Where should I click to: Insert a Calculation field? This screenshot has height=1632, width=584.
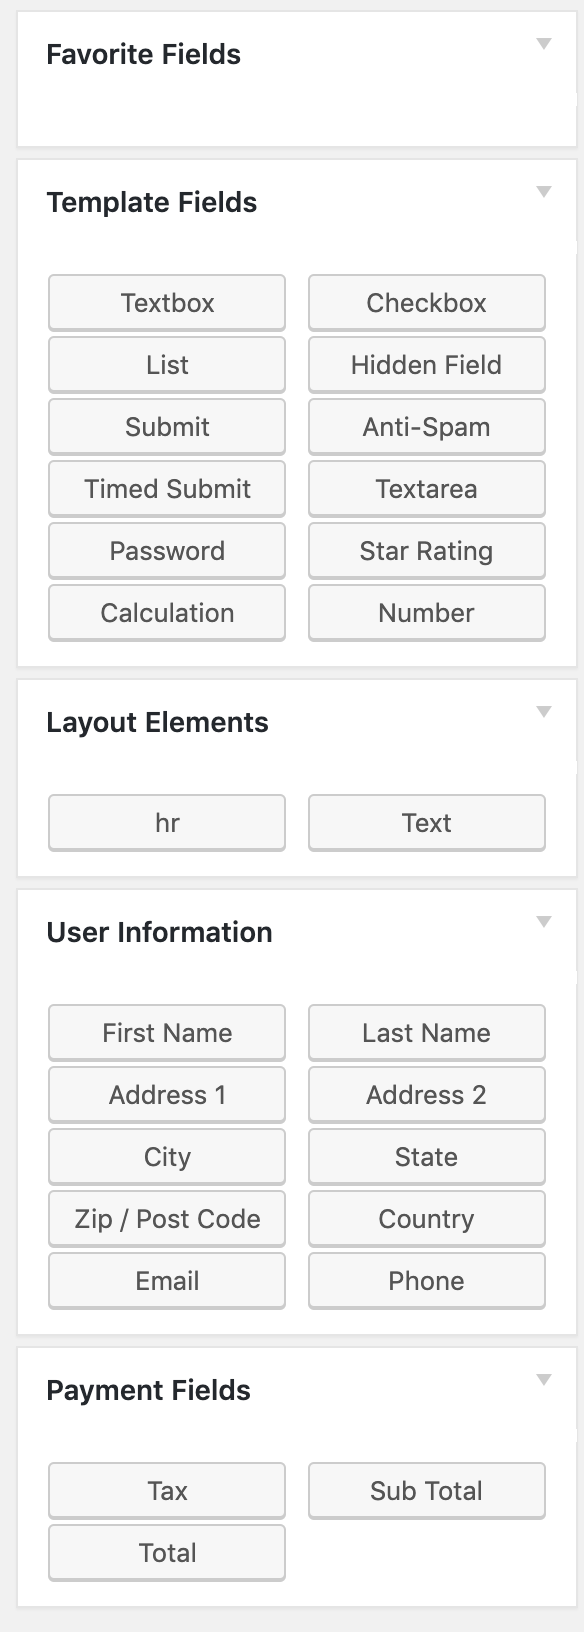click(x=167, y=613)
